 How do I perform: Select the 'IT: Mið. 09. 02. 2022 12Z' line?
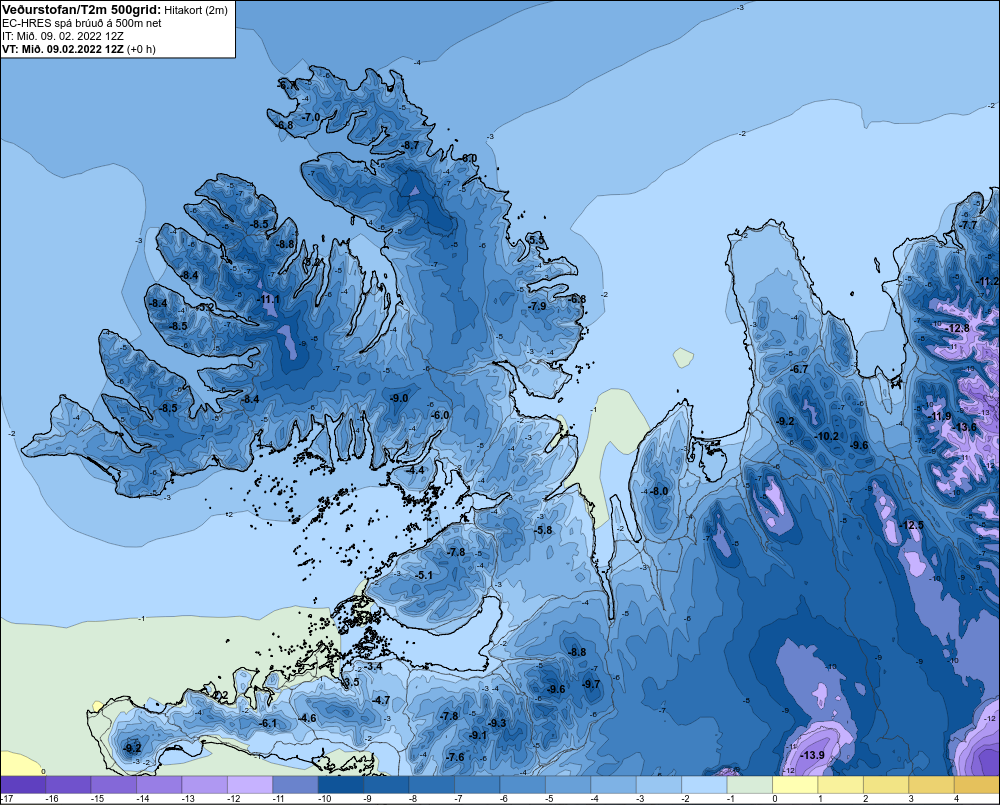(x=63, y=36)
